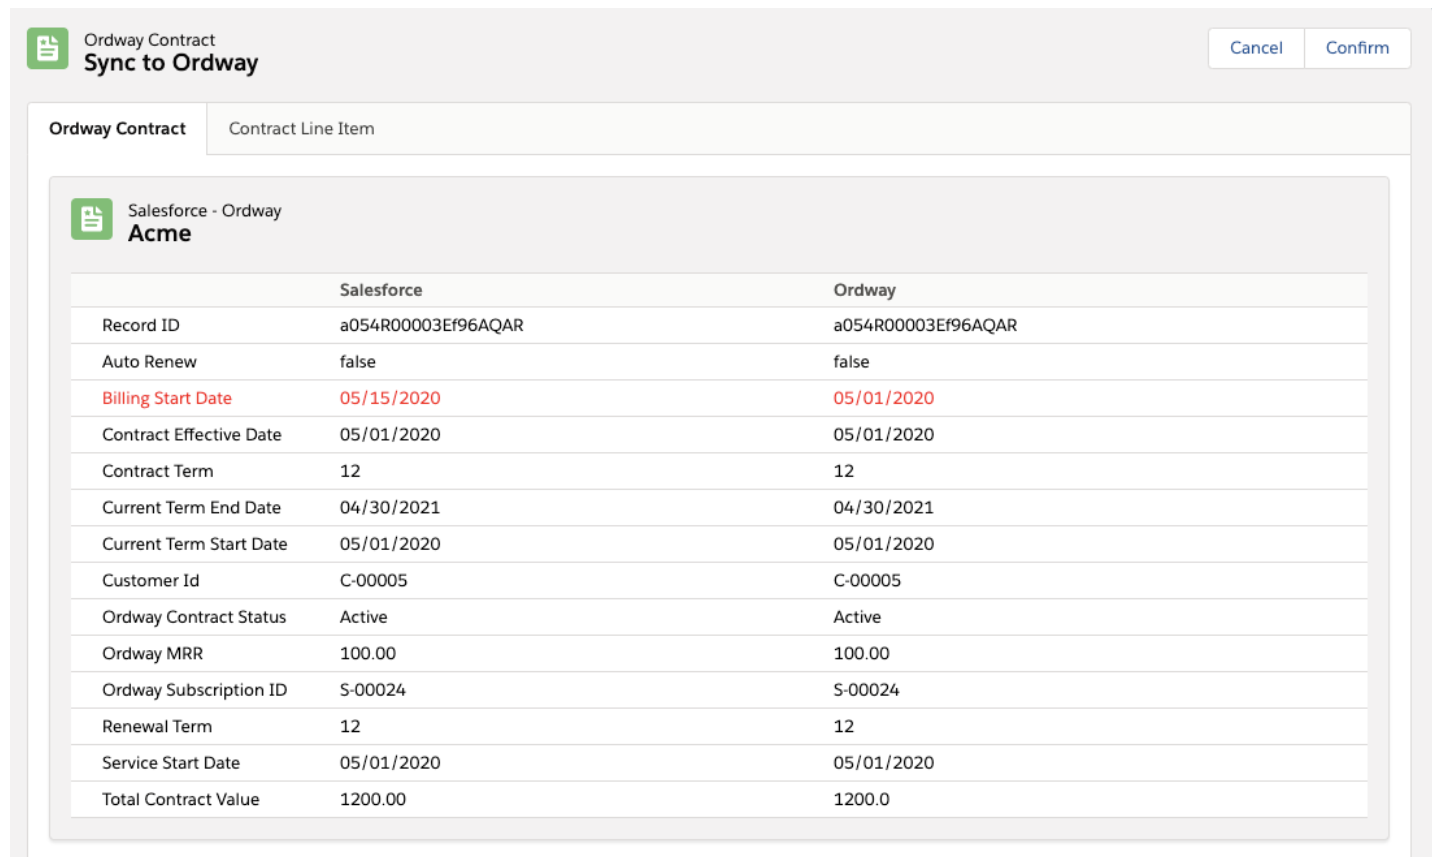Select the Auto Renew row label

[149, 362]
